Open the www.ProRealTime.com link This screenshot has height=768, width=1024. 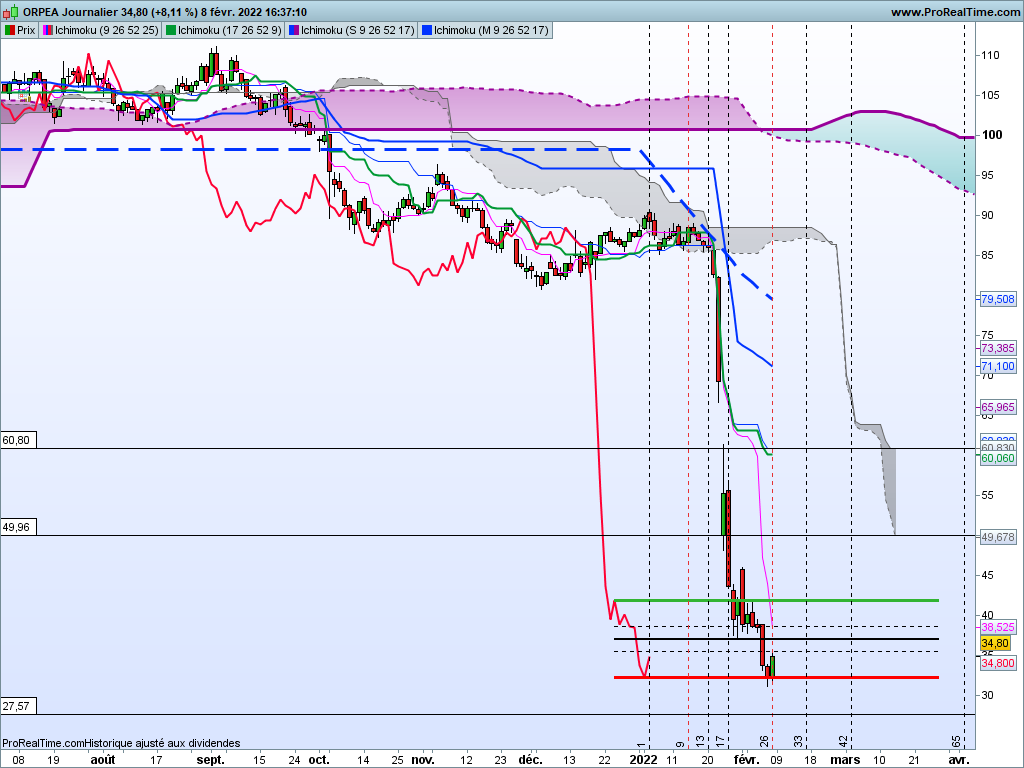click(x=955, y=12)
